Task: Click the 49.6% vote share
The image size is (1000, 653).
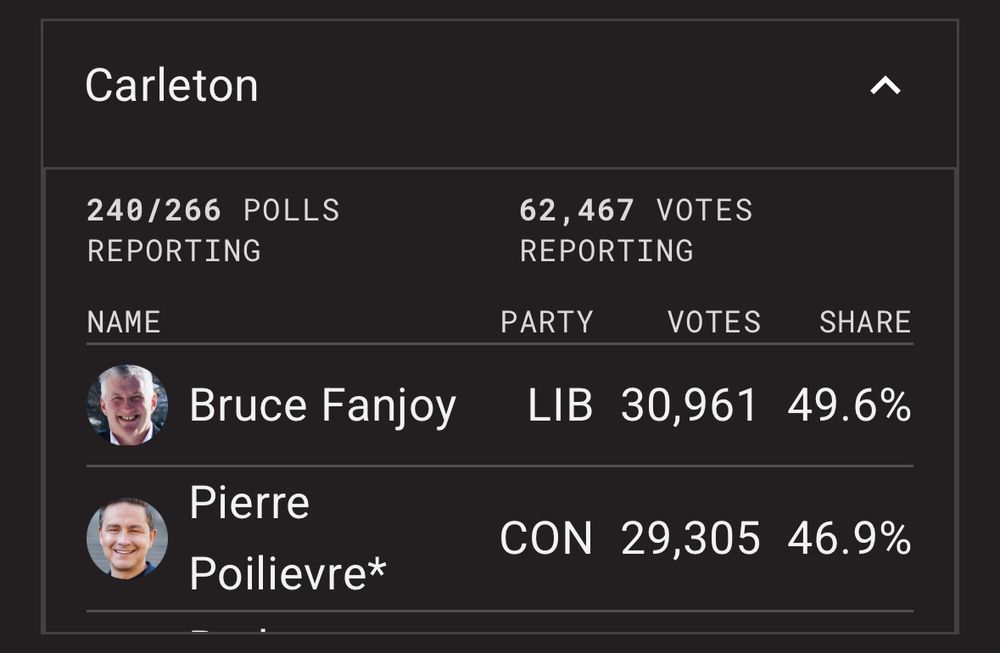Action: click(849, 406)
